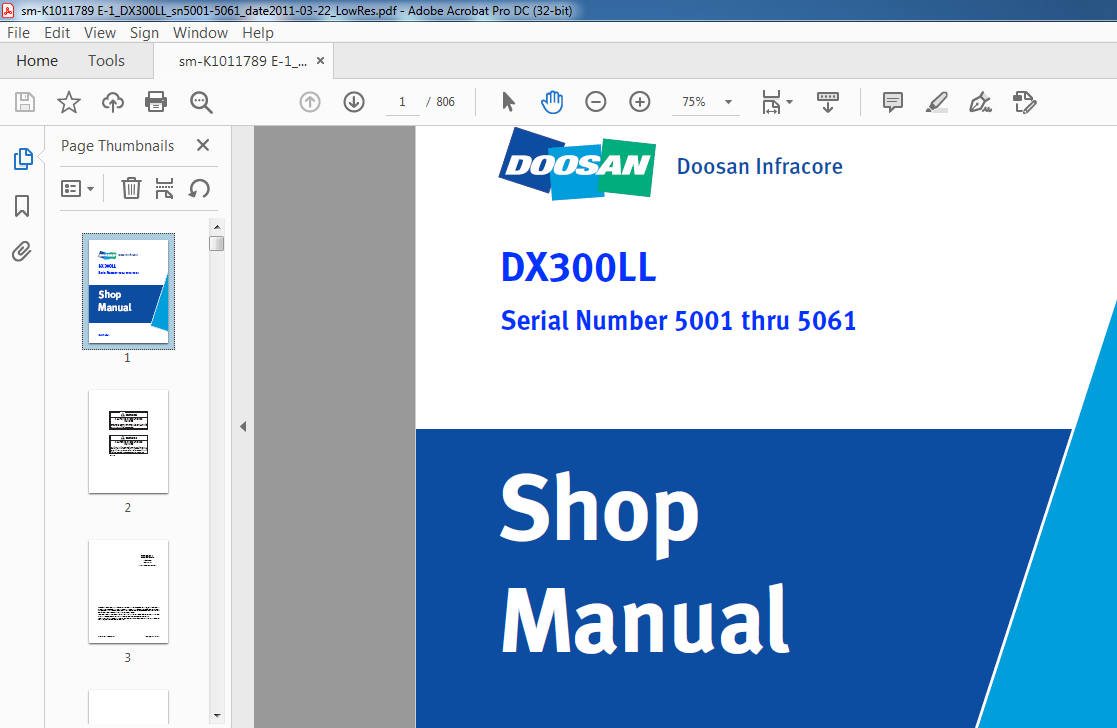Open the Sign menu
1117x728 pixels.
tap(144, 33)
